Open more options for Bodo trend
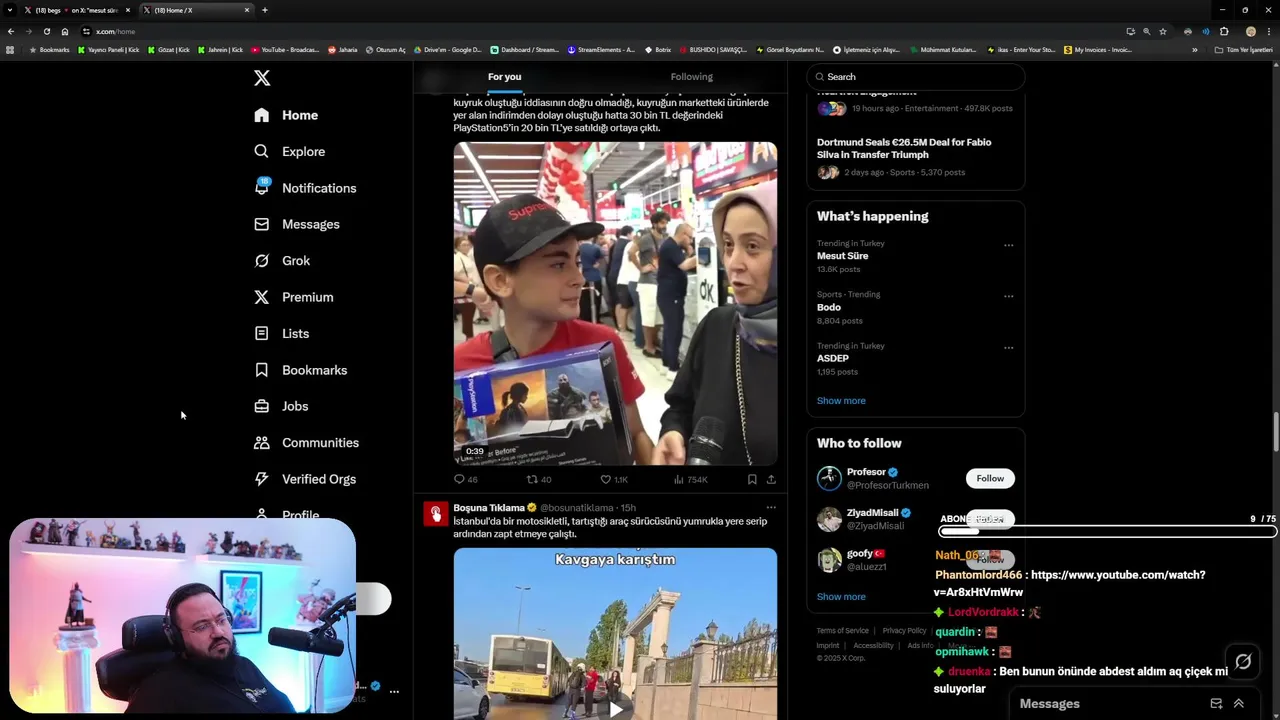Screen dimensions: 1280x720 point(1008,296)
